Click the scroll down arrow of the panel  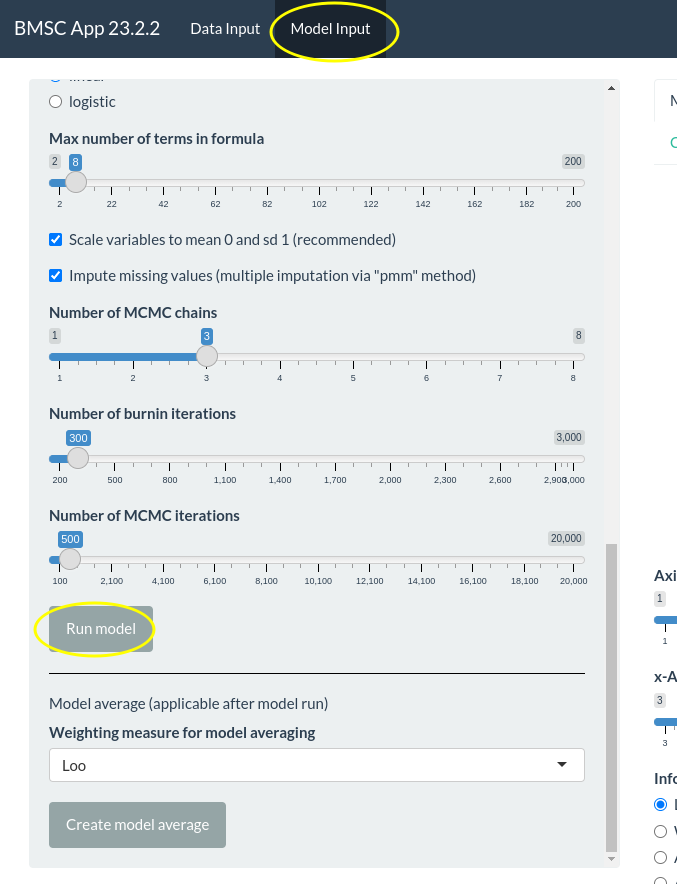[612, 857]
